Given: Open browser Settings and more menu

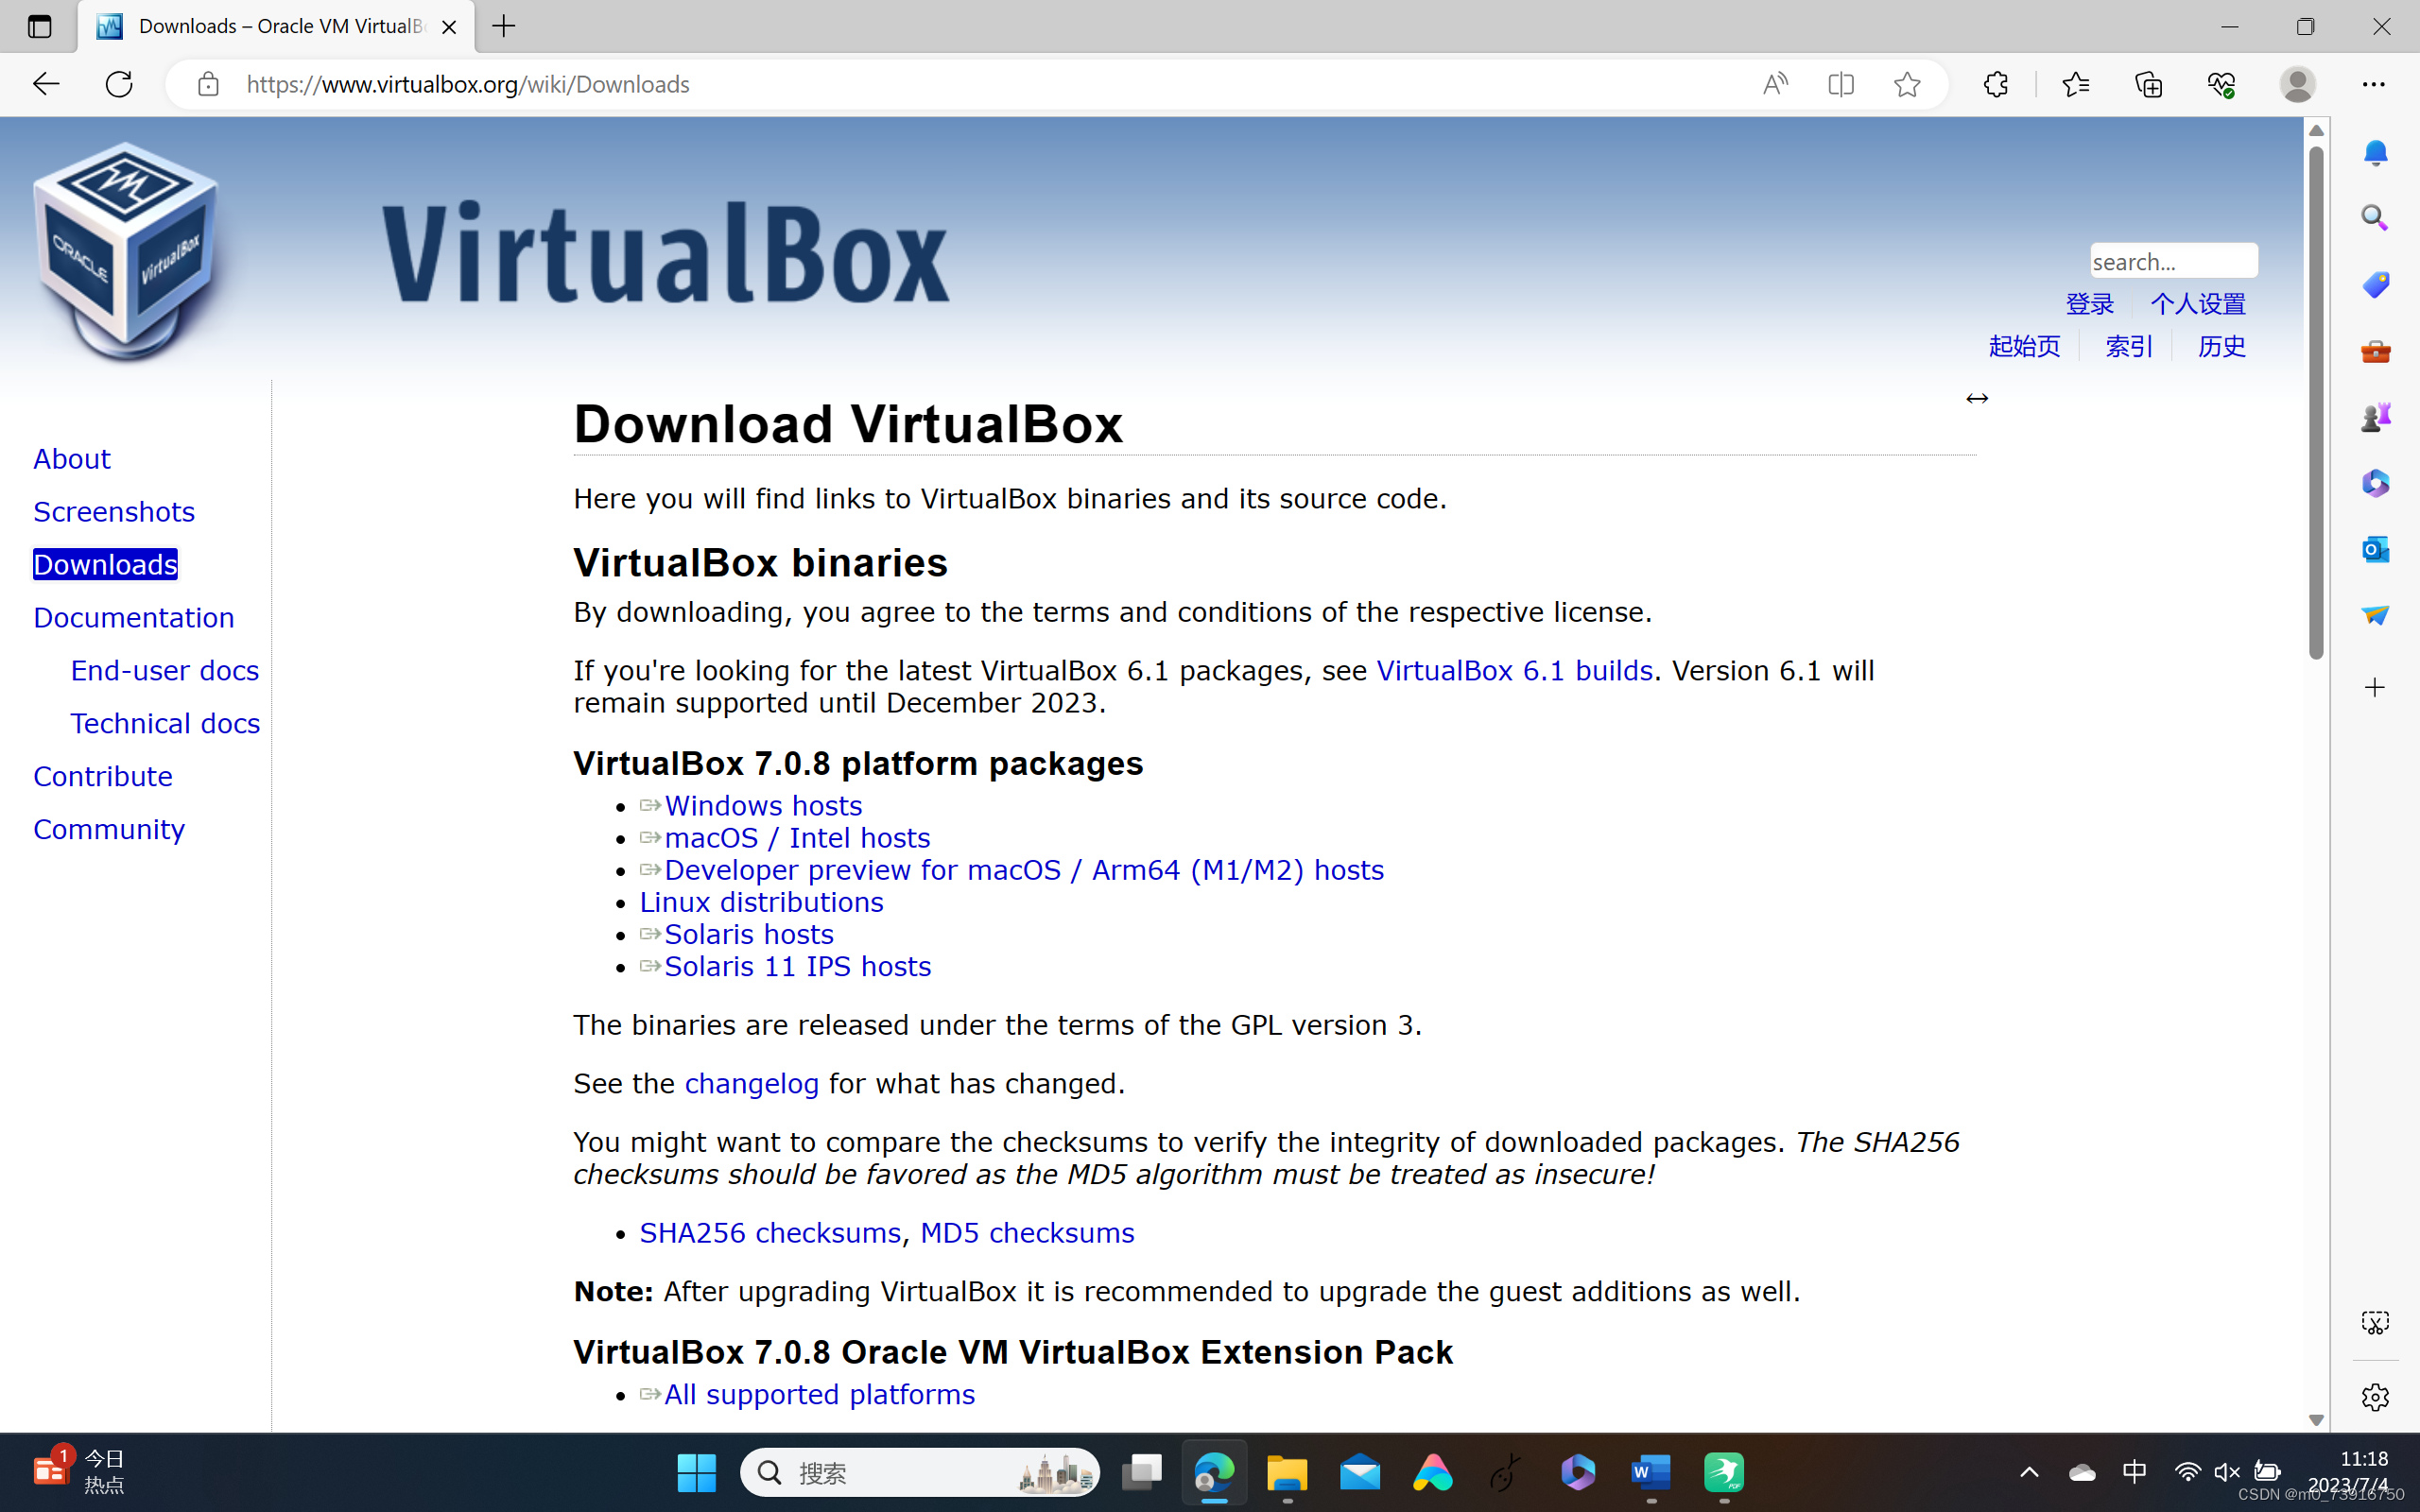Looking at the screenshot, I should tap(2373, 84).
